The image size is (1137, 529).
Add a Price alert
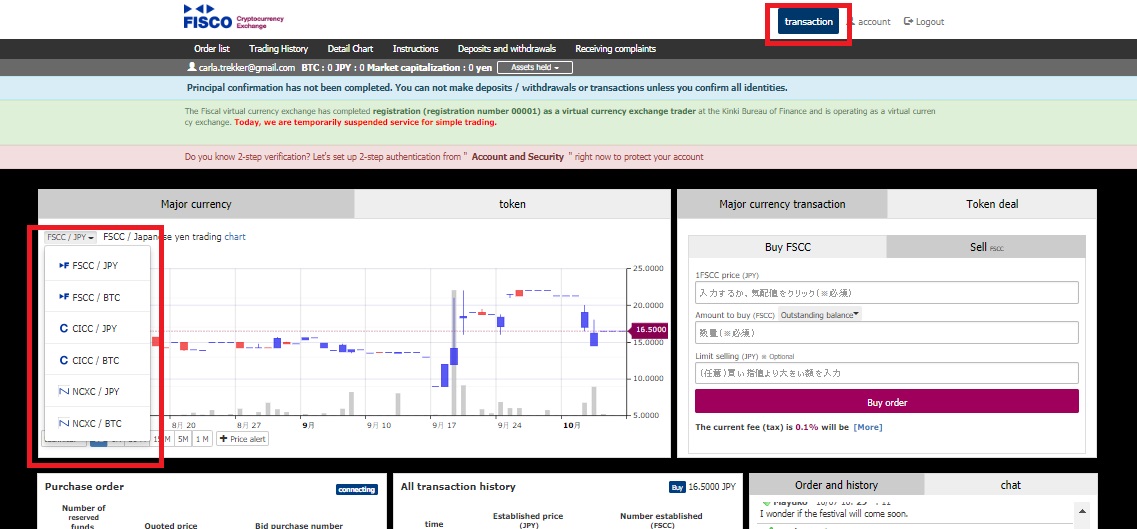pos(242,438)
